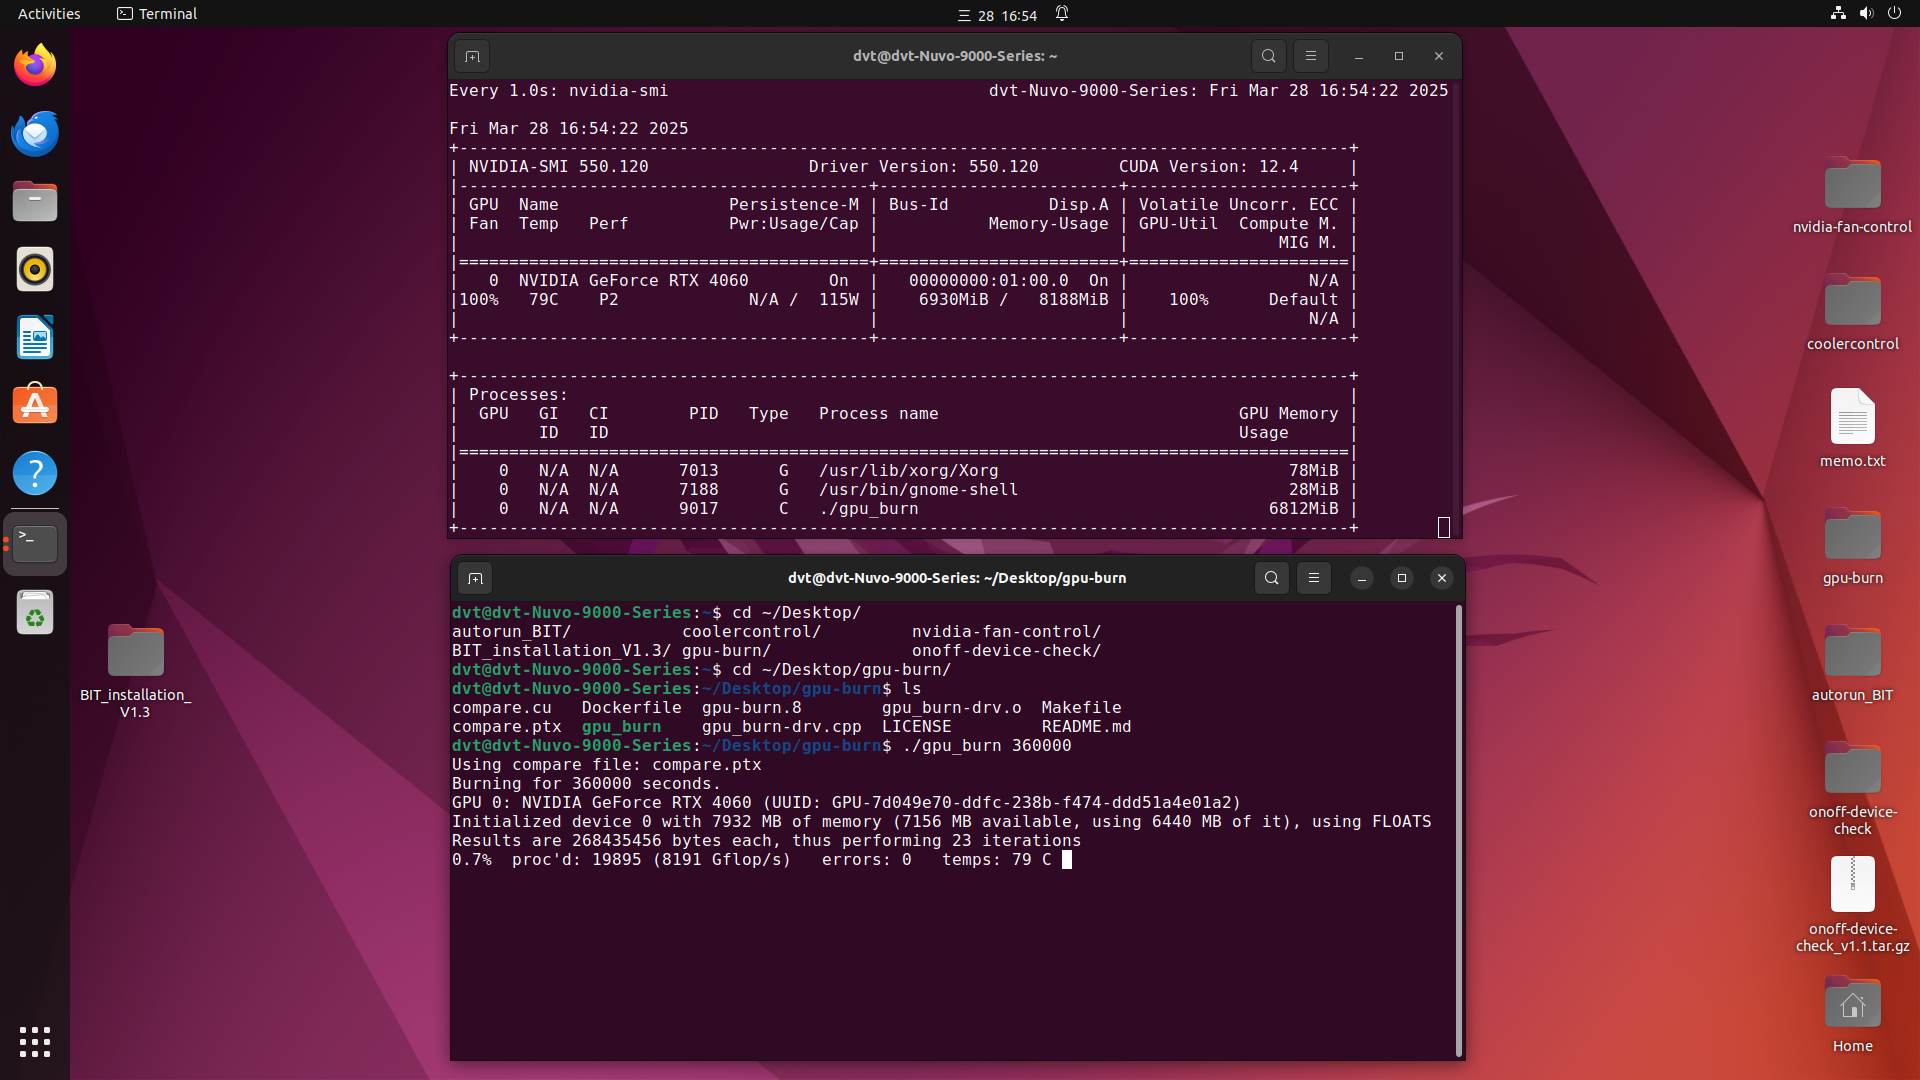The width and height of the screenshot is (1920, 1080).
Task: Open hamburger menu in gpu-burn terminal
Action: (x=1313, y=578)
